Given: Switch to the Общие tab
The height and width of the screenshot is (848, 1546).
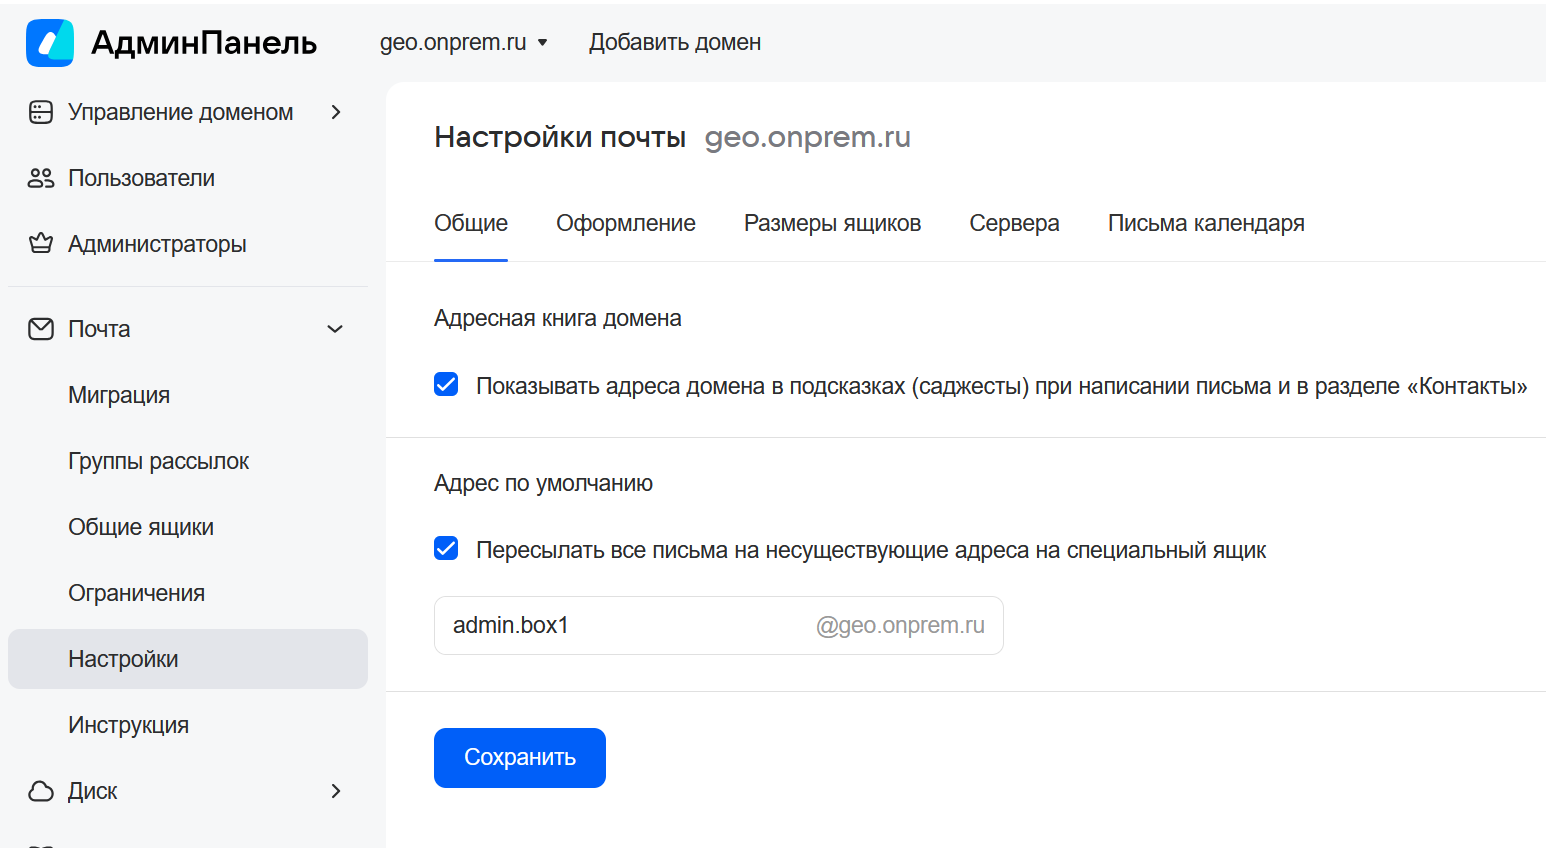Looking at the screenshot, I should click(x=471, y=224).
